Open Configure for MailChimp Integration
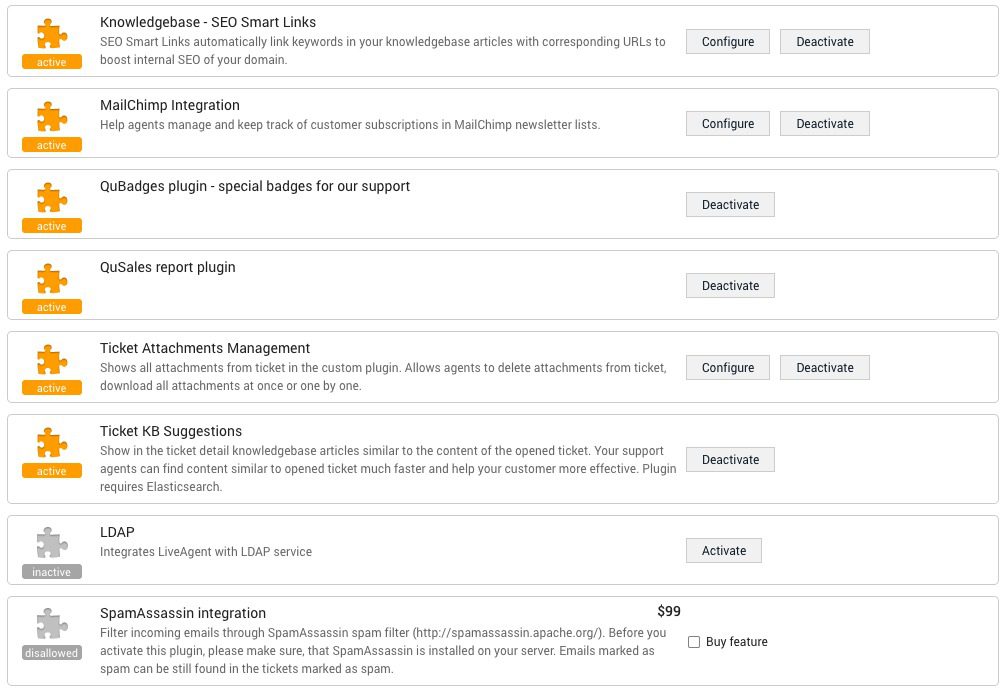Screen dimensions: 1005x692 [x=727, y=124]
